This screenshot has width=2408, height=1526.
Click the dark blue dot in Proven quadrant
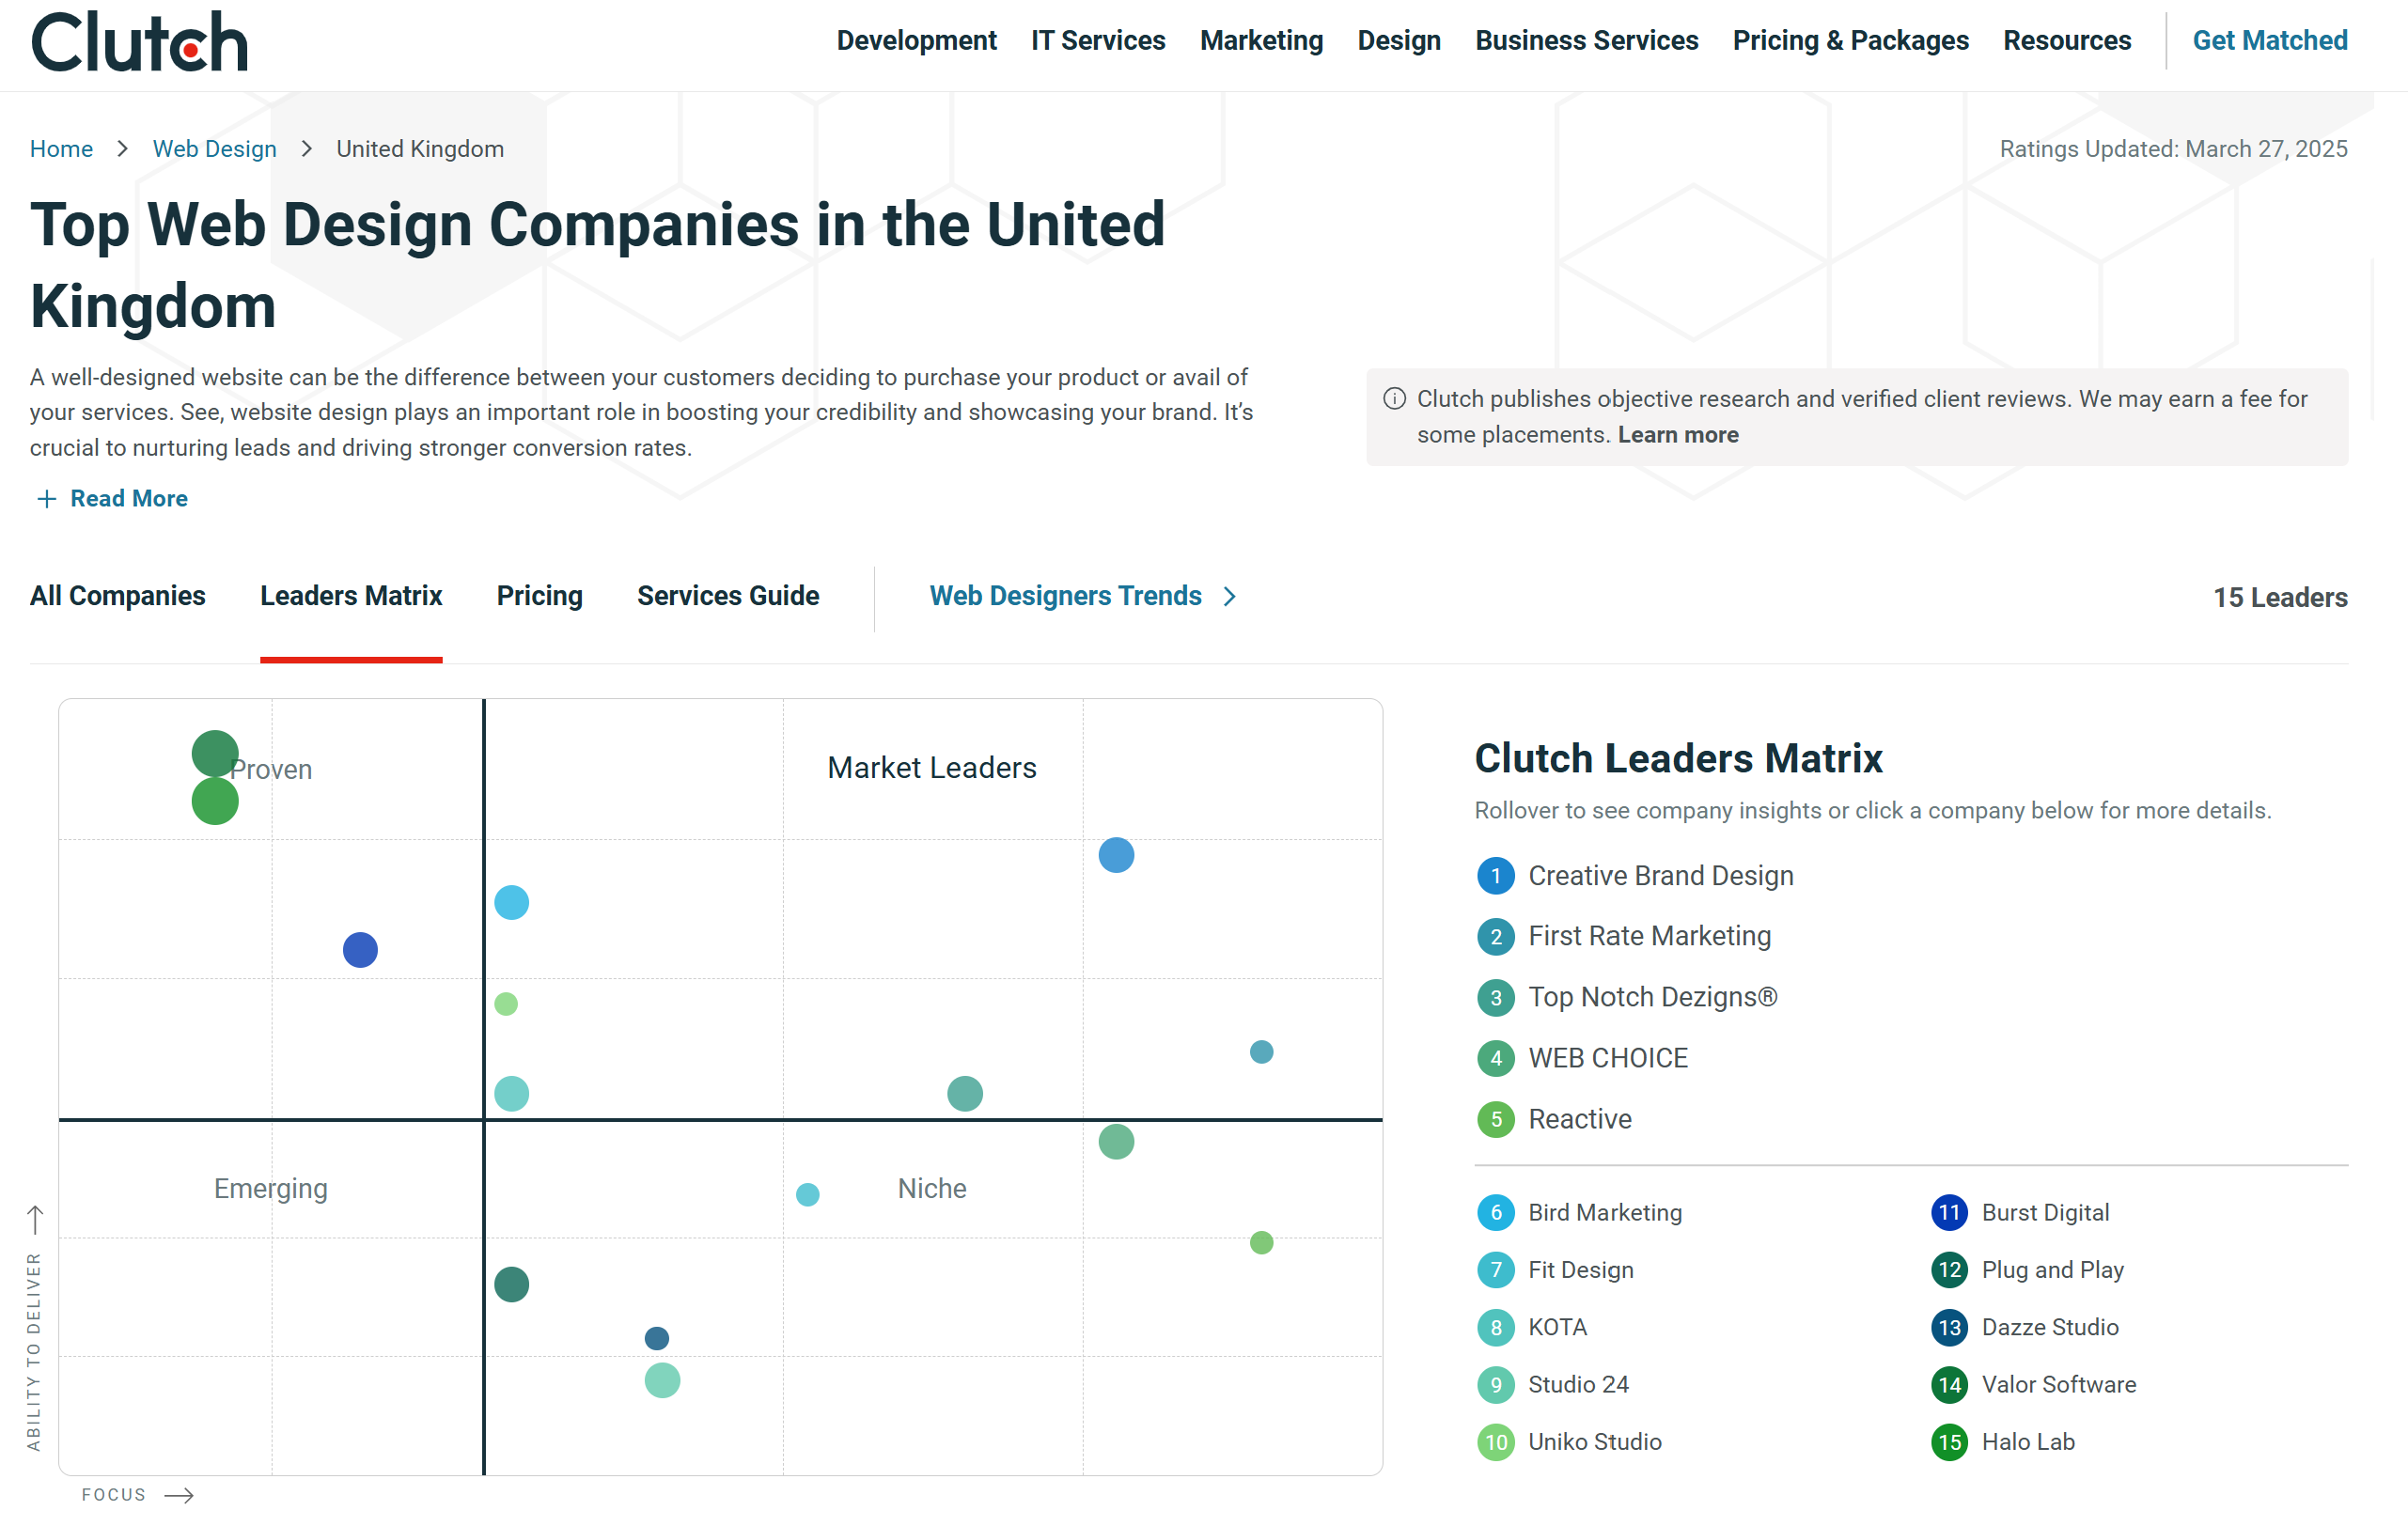(360, 950)
